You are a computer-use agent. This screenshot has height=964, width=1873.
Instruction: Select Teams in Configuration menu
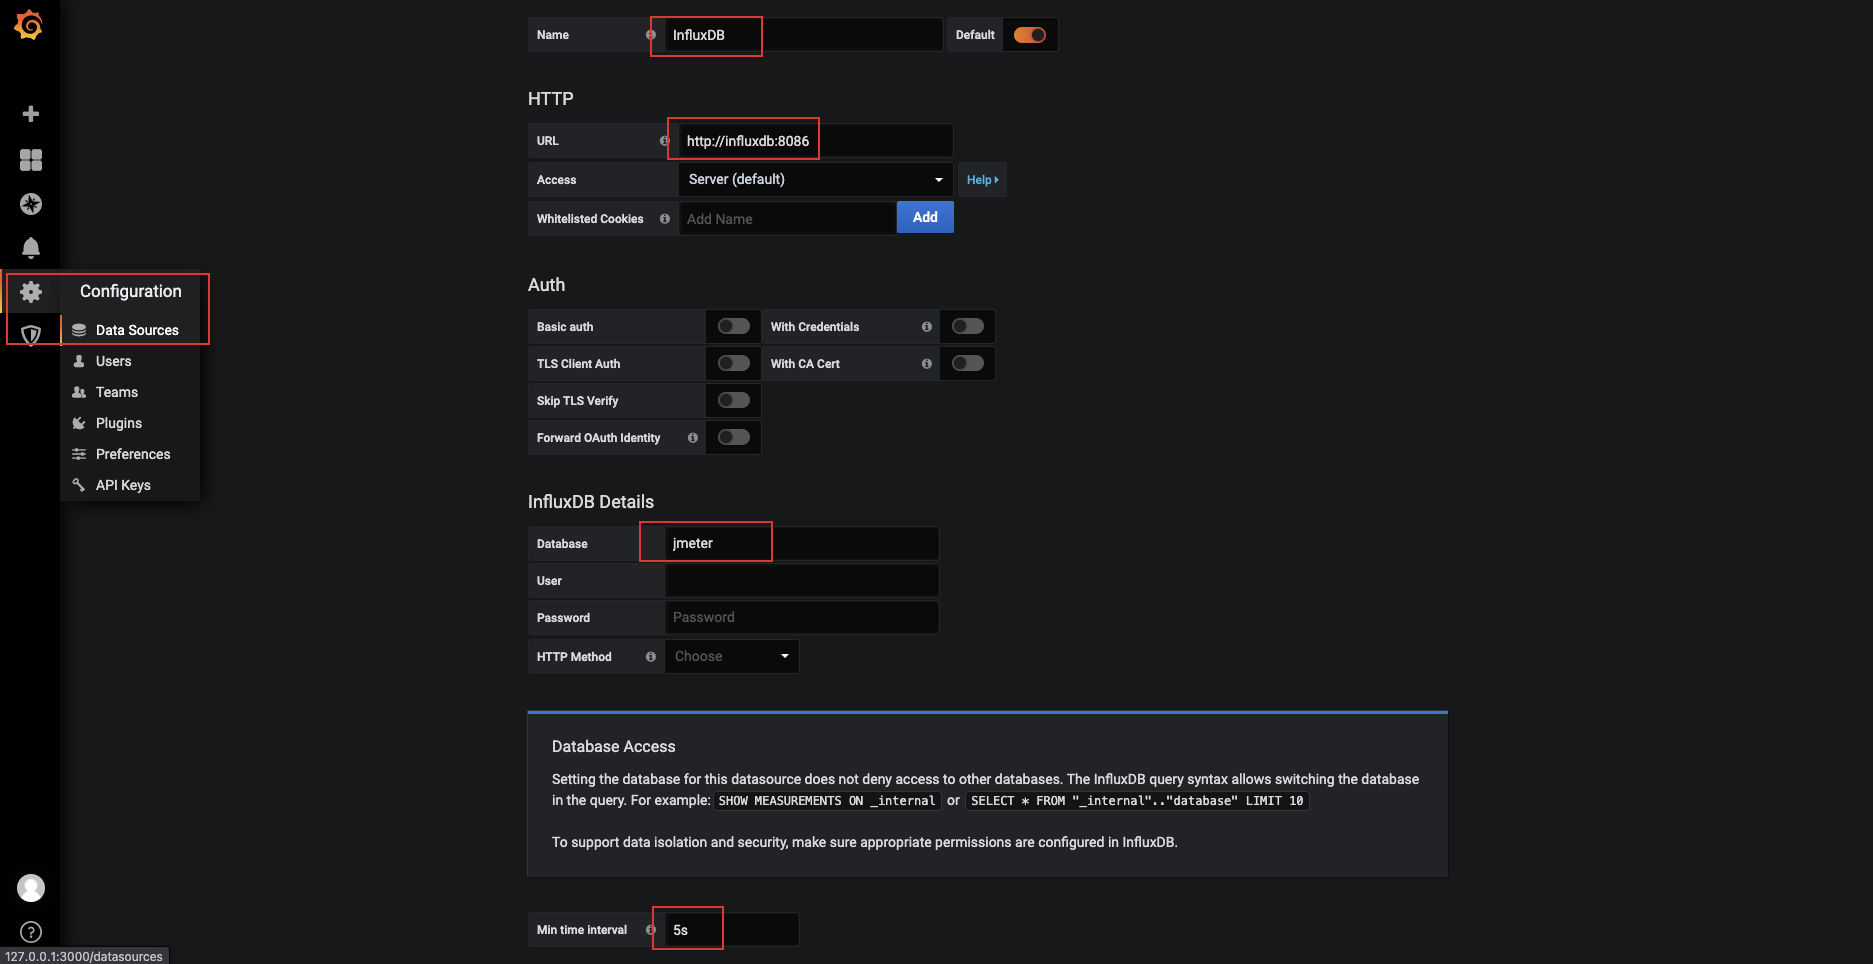(x=130, y=392)
